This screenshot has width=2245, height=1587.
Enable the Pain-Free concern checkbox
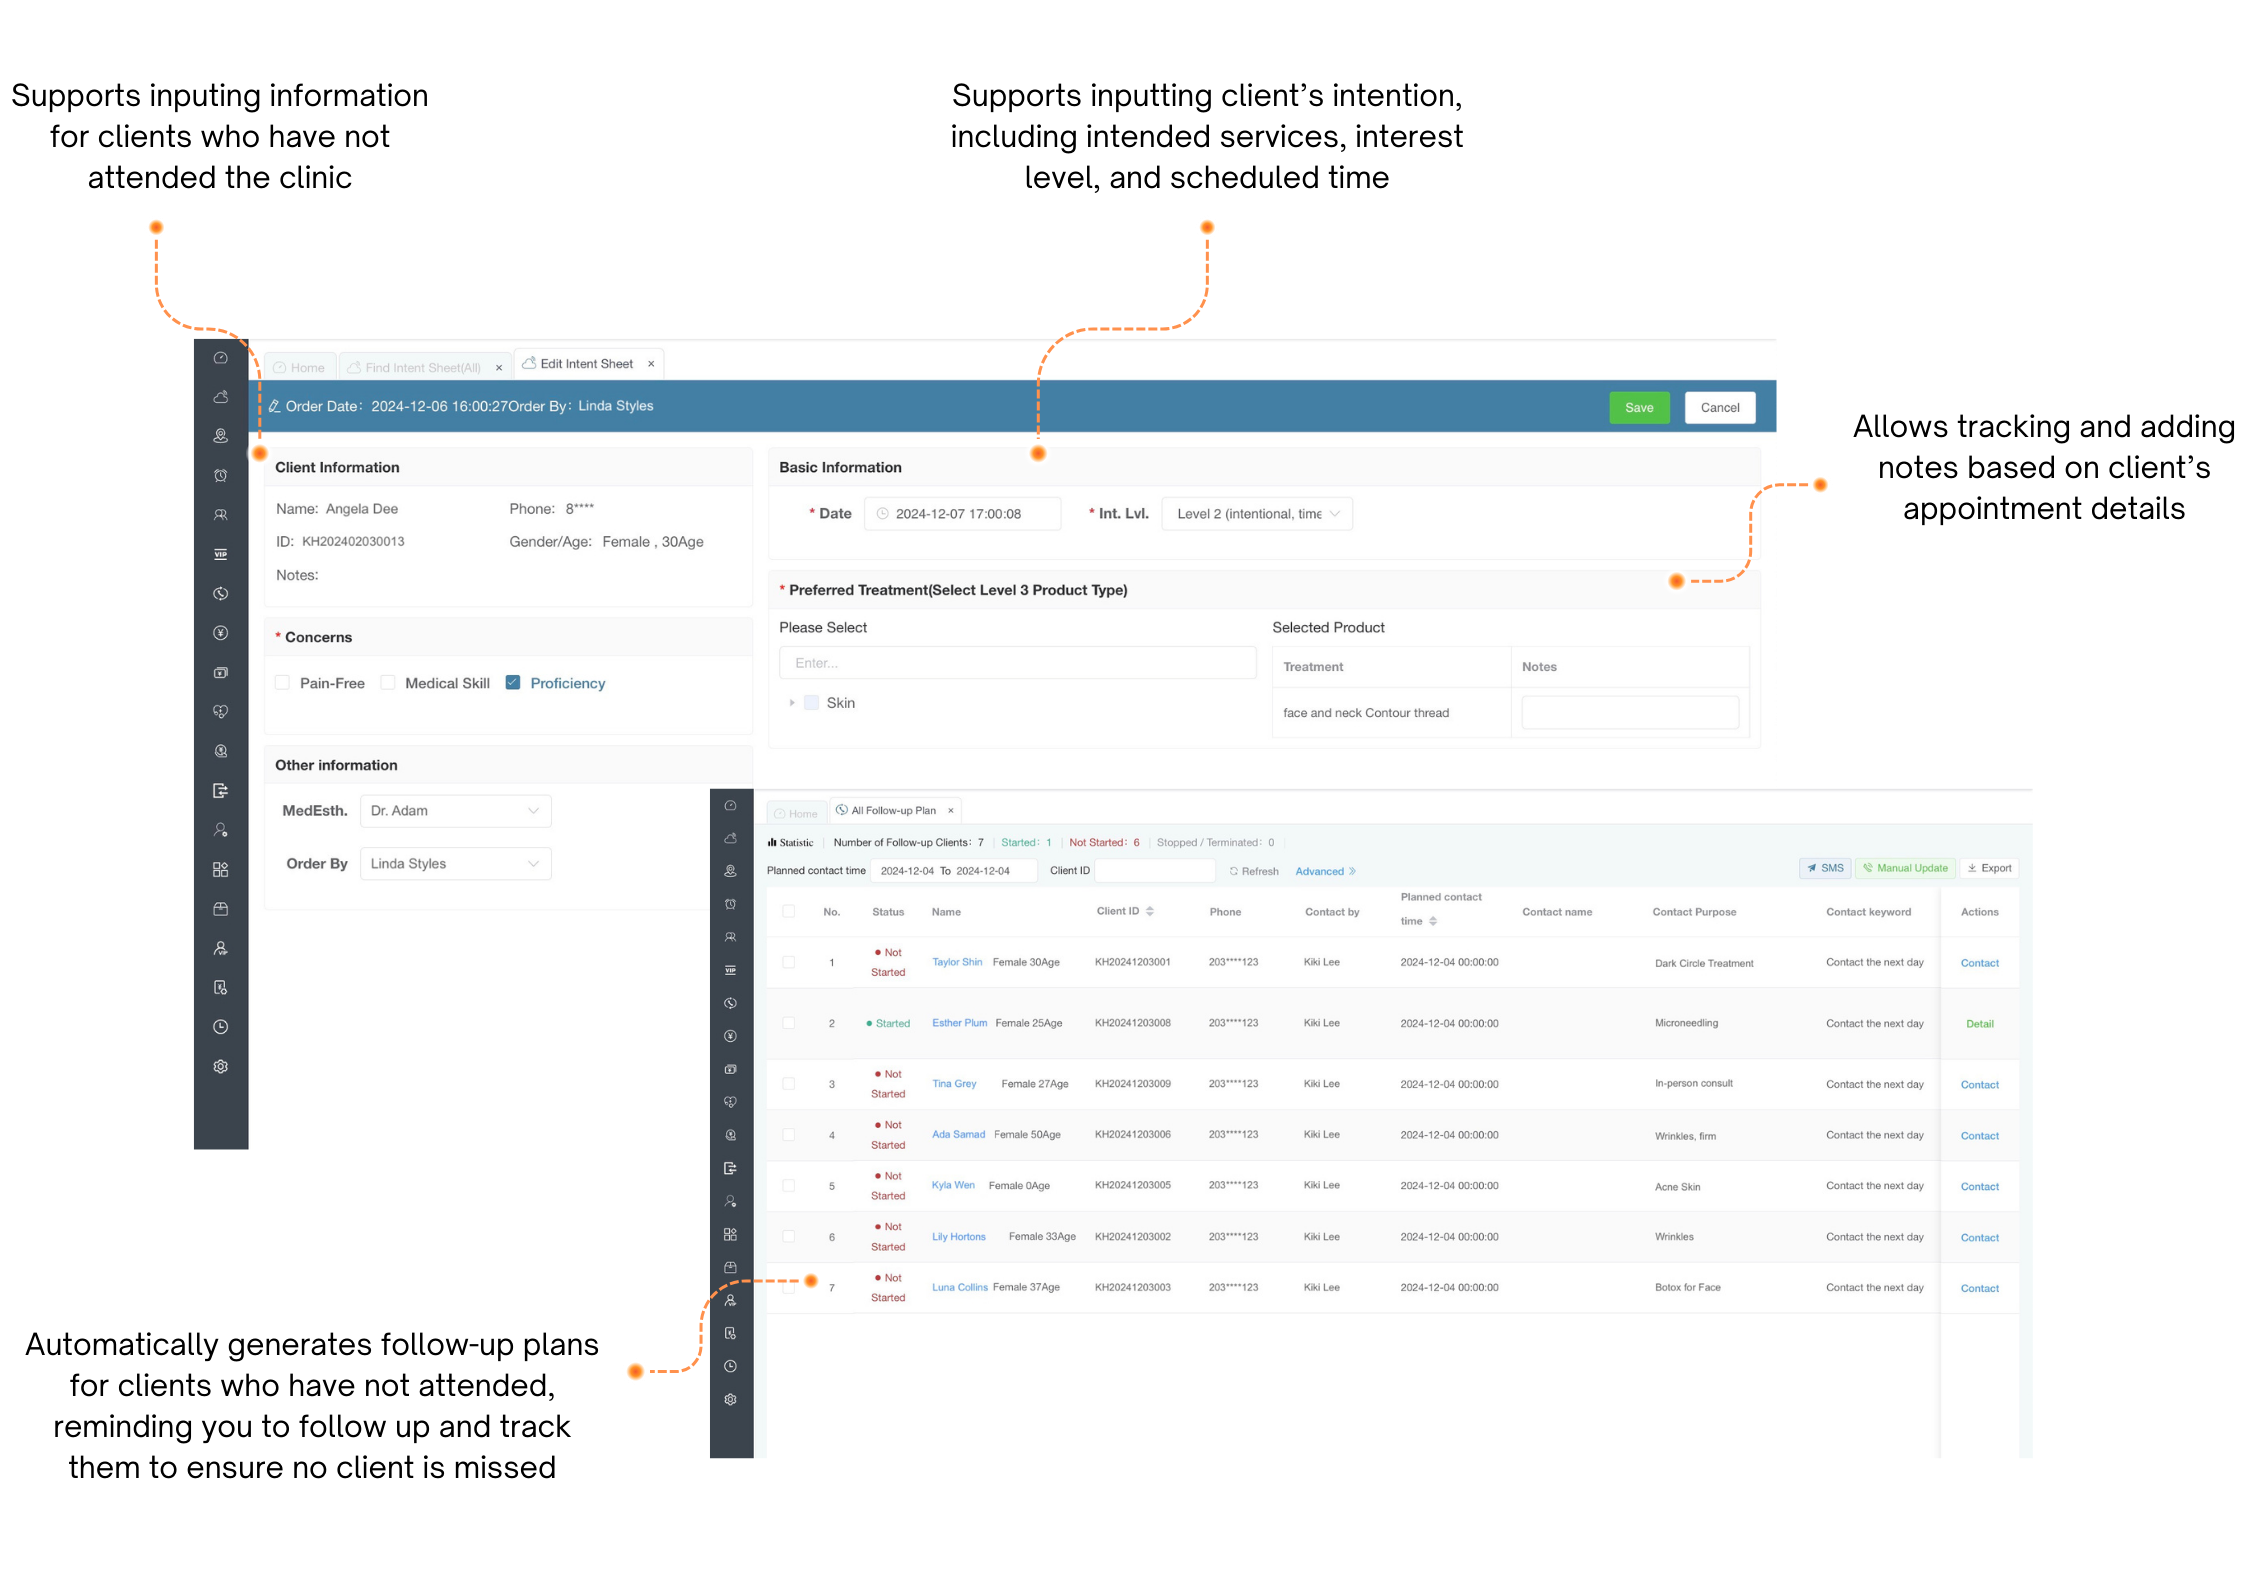[x=282, y=683]
